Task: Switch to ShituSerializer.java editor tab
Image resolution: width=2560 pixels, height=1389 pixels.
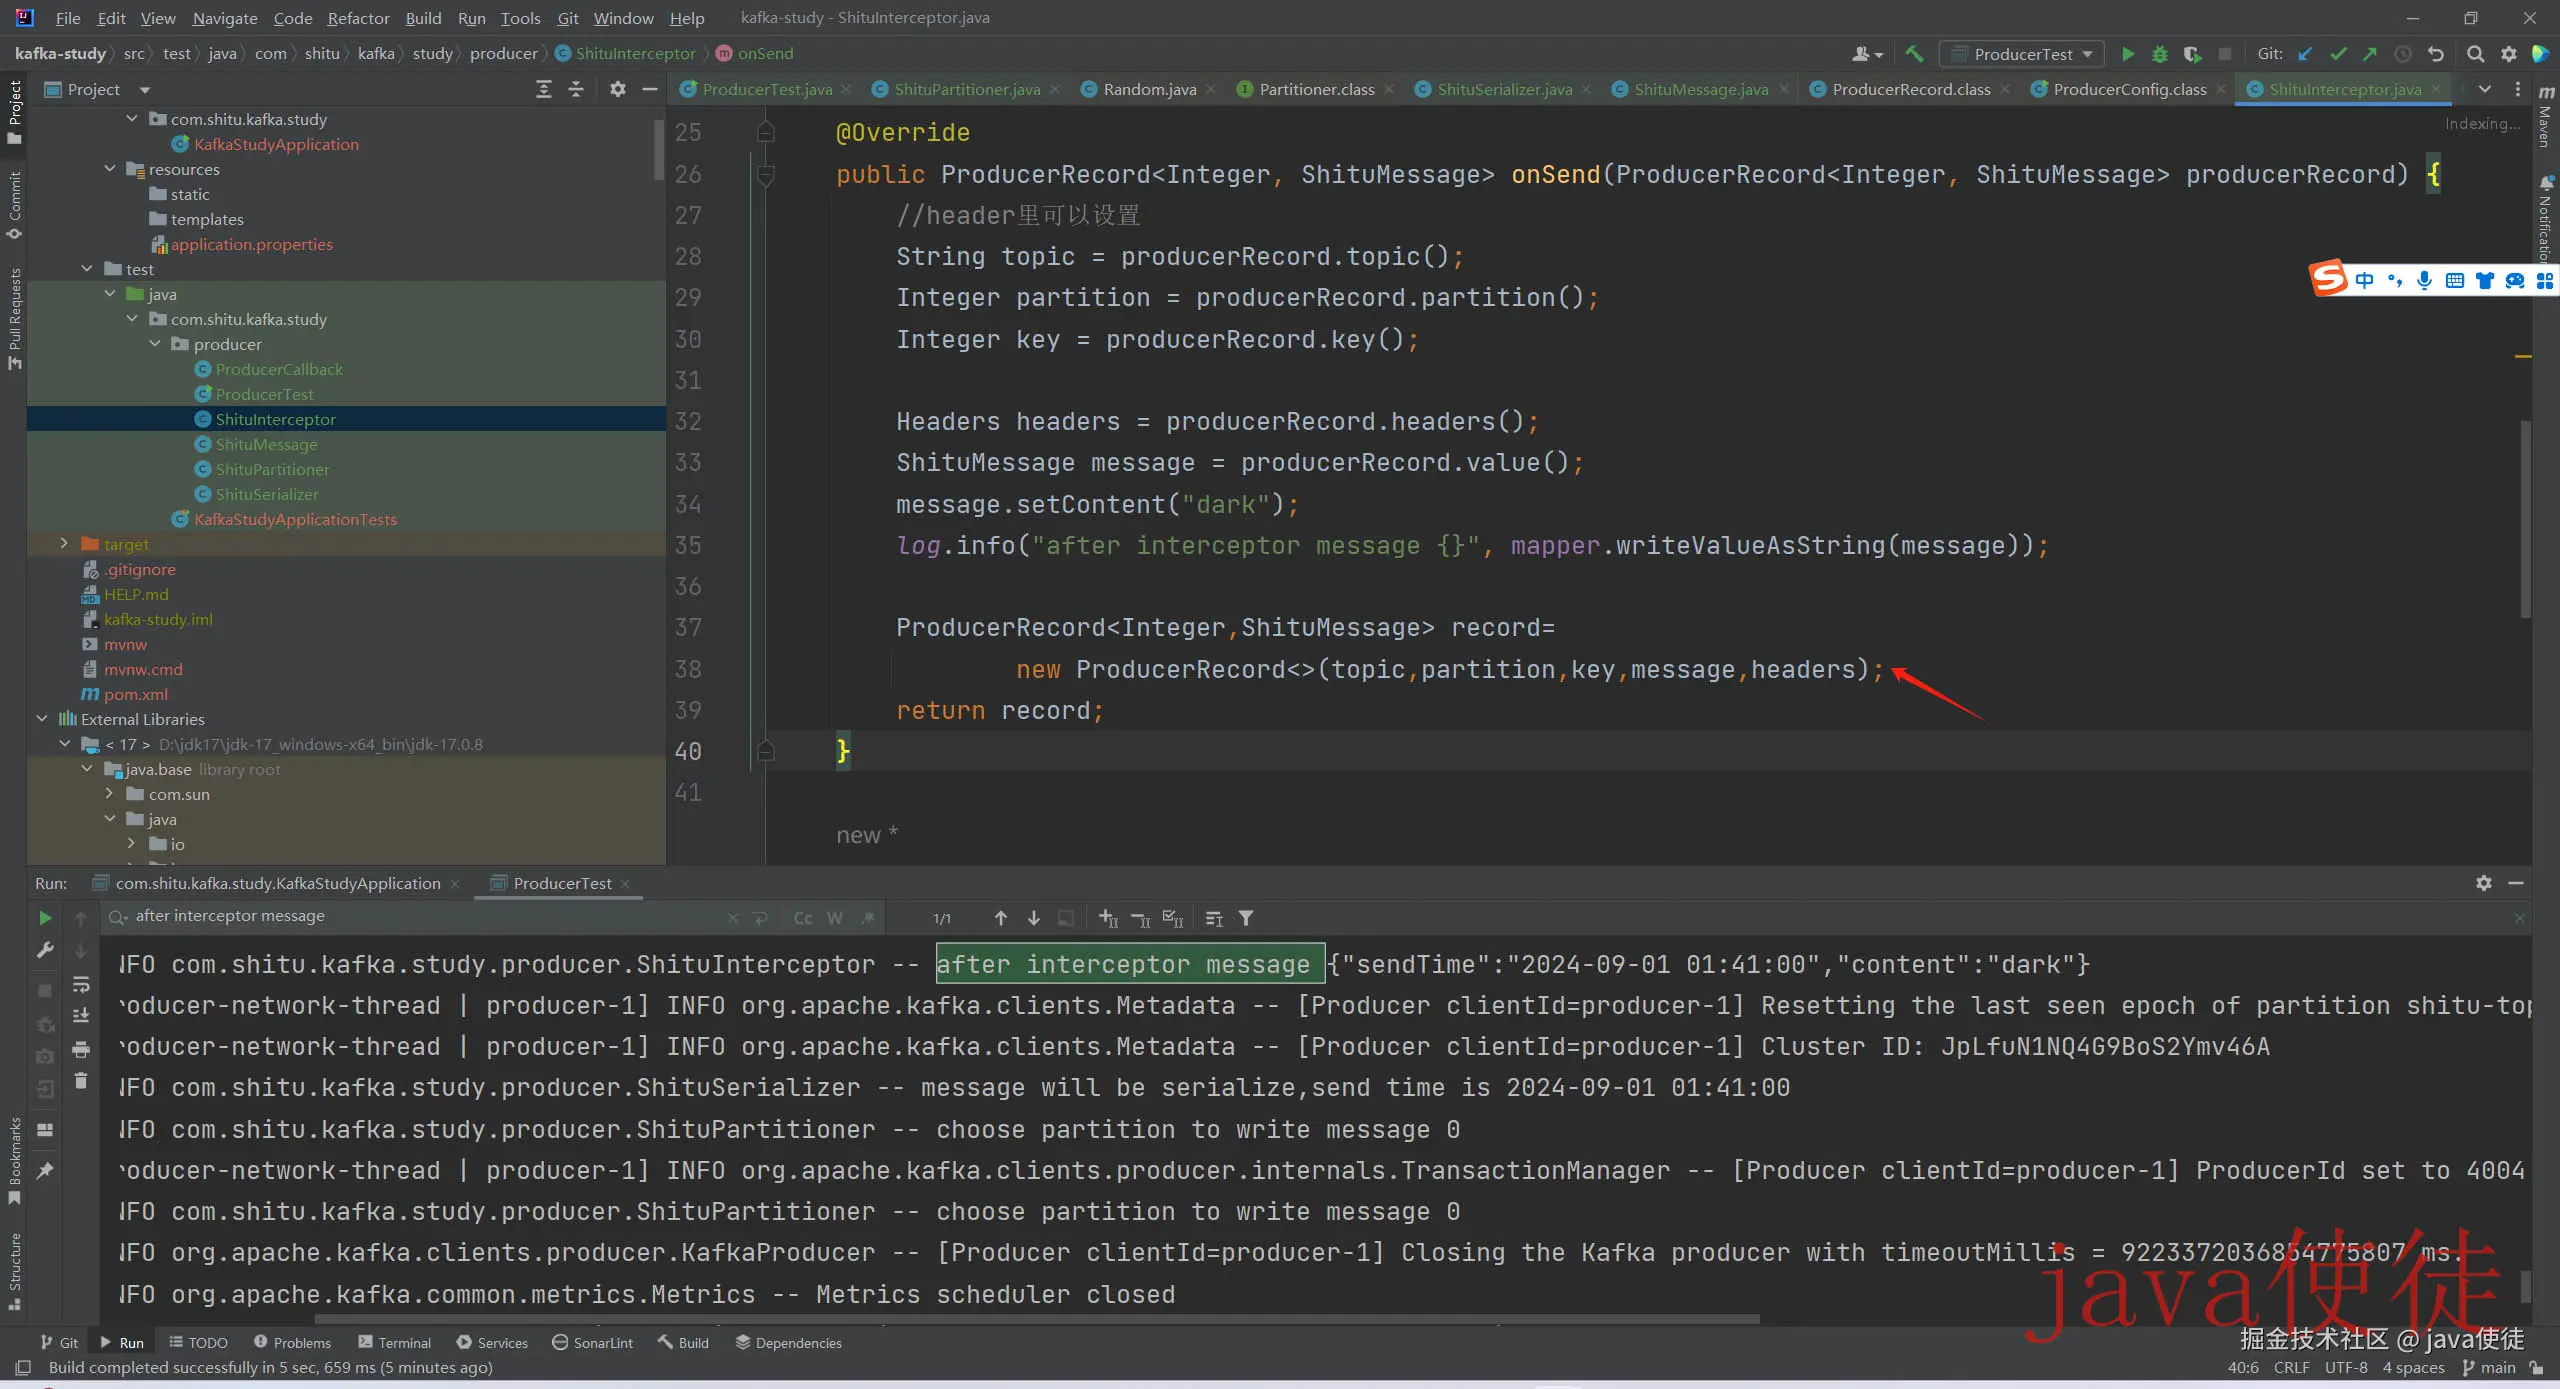Action: (x=1503, y=89)
